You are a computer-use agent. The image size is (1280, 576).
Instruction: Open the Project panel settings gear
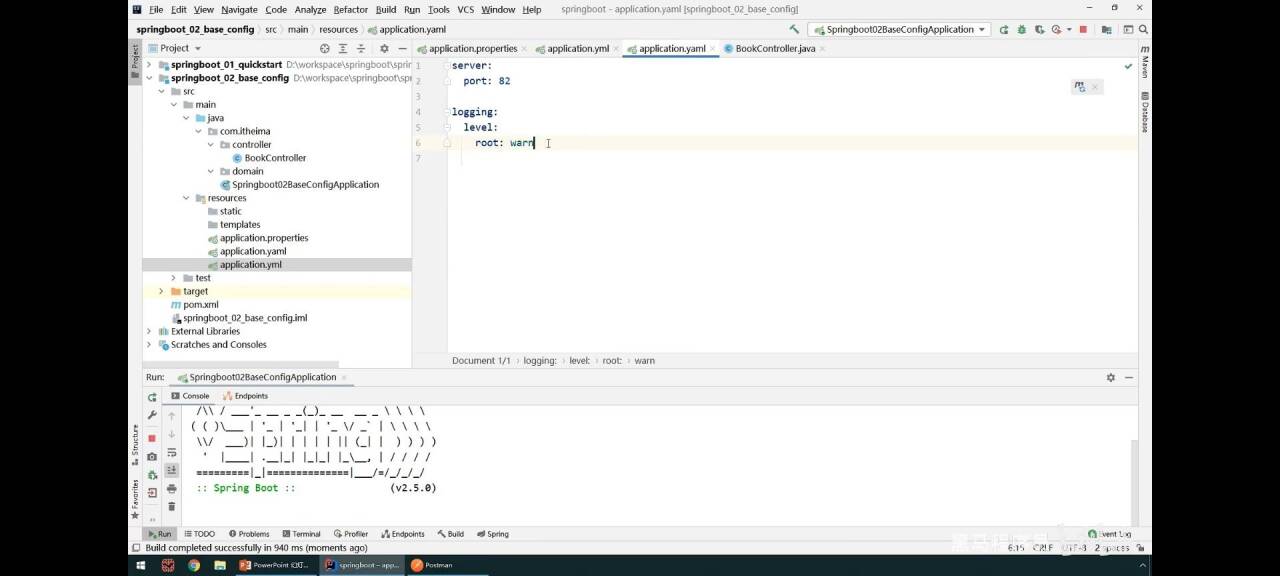point(384,48)
